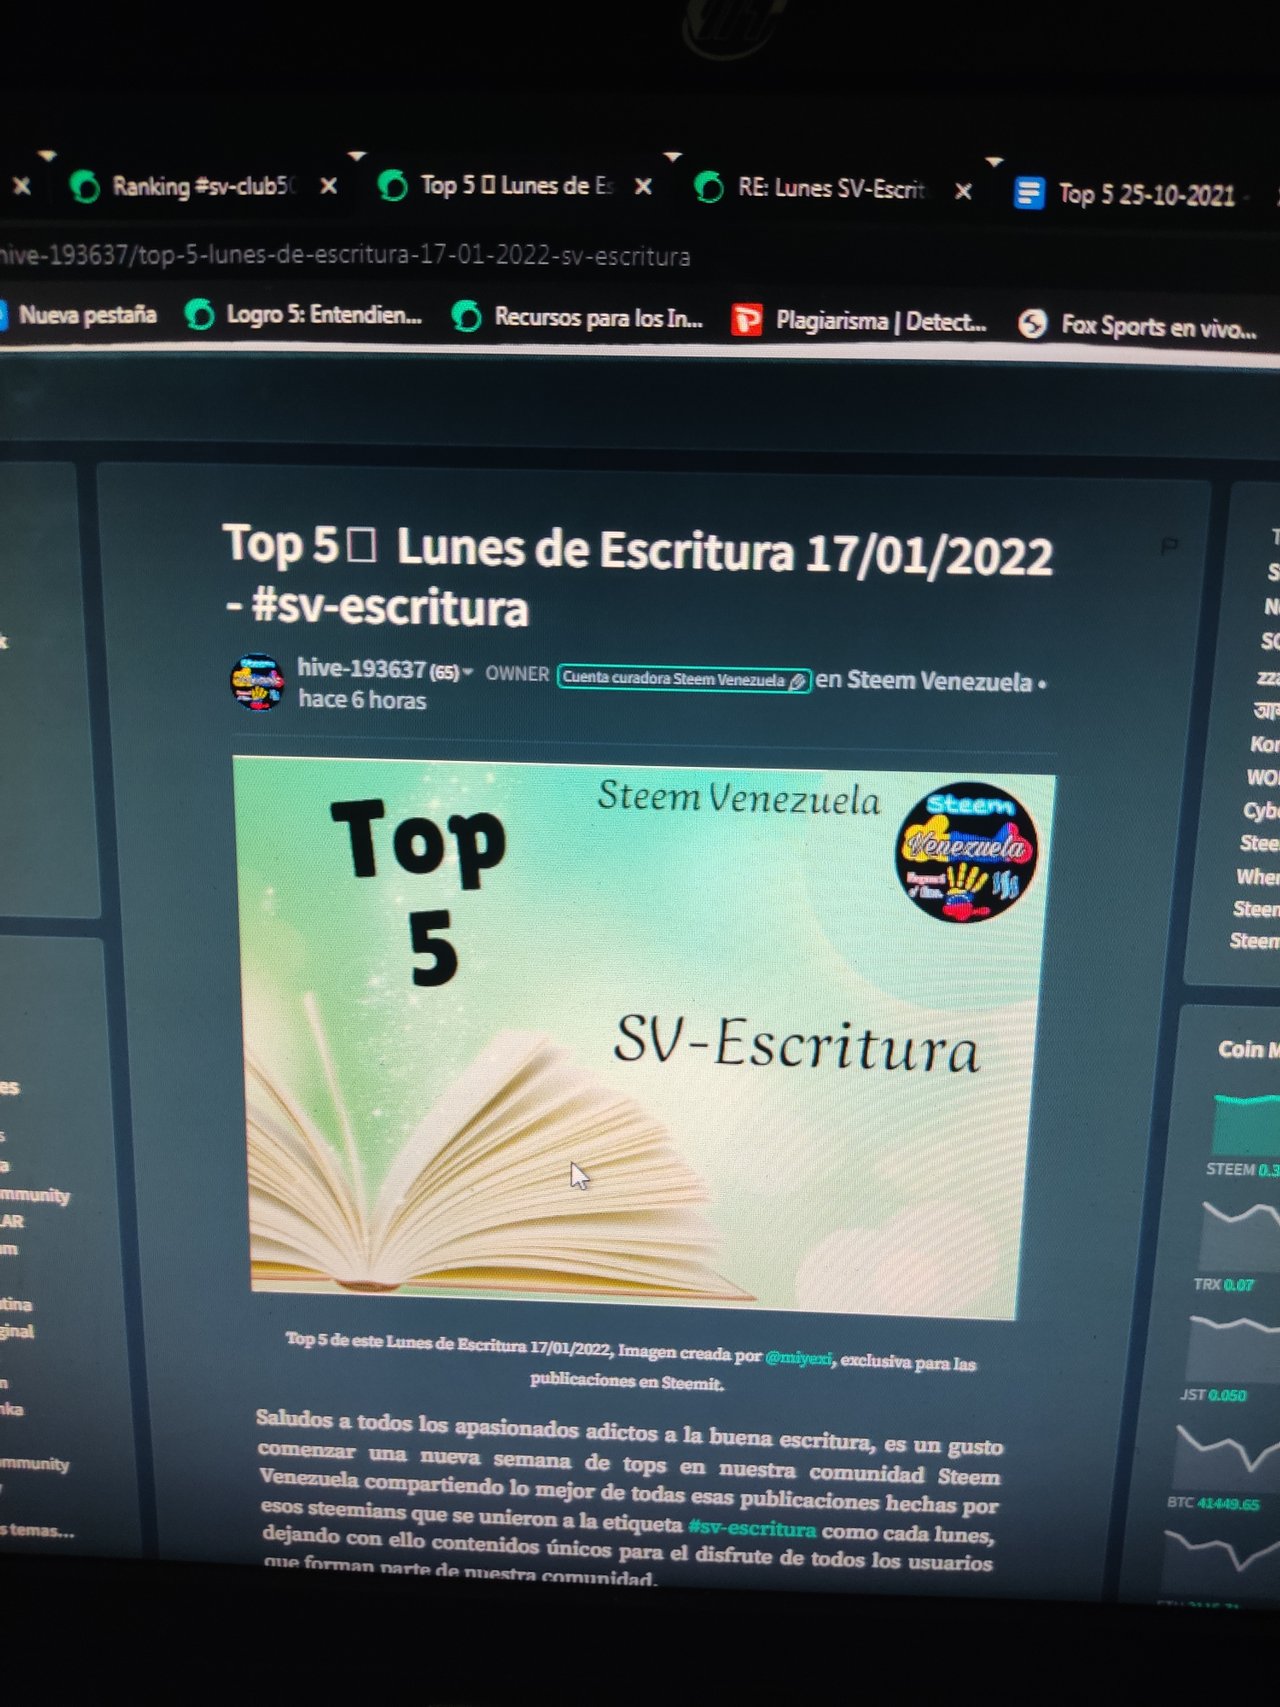Click the Steemit icon beside Recursos bookmark
The image size is (1280, 1707).
click(x=466, y=317)
